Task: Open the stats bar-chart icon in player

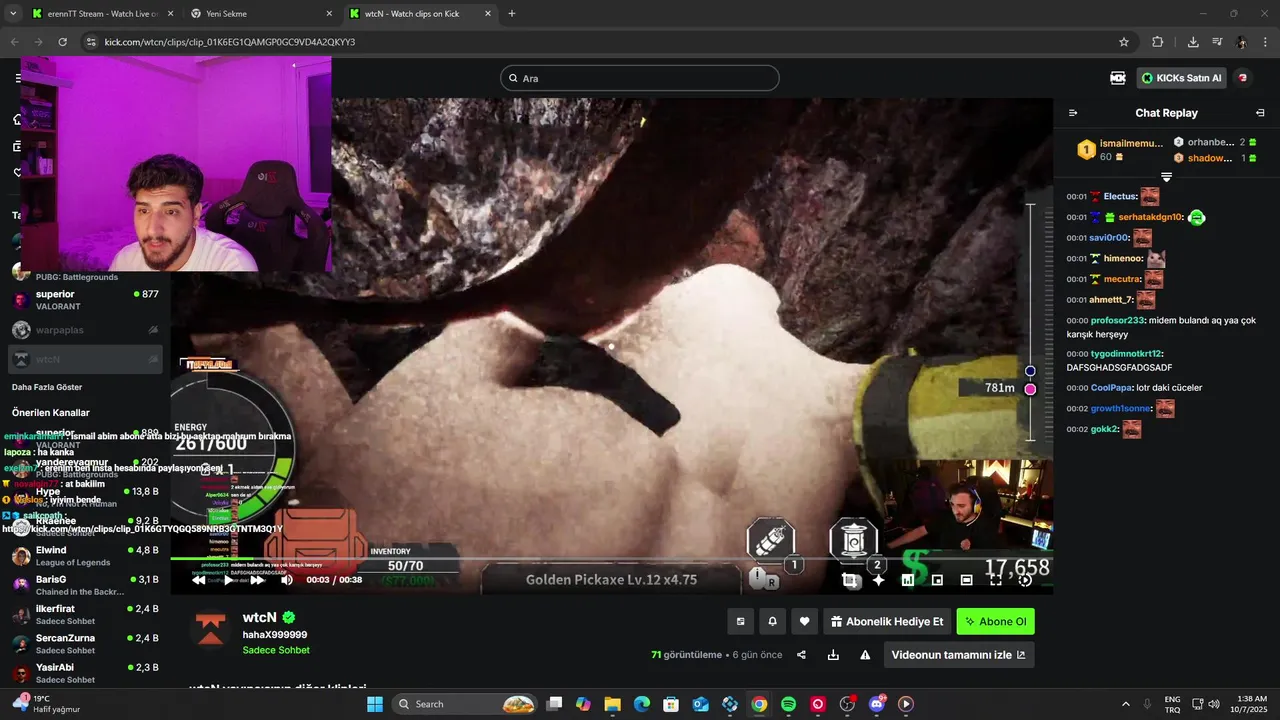Action: click(908, 580)
